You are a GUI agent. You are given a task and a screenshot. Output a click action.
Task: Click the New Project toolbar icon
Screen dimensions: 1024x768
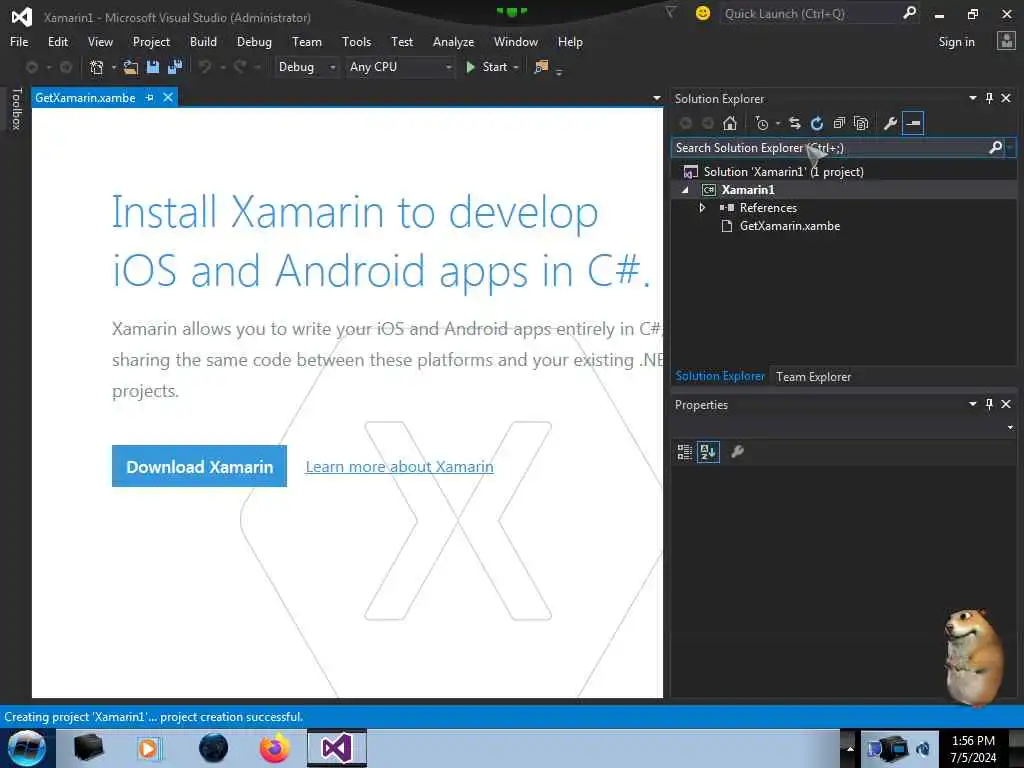click(97, 67)
